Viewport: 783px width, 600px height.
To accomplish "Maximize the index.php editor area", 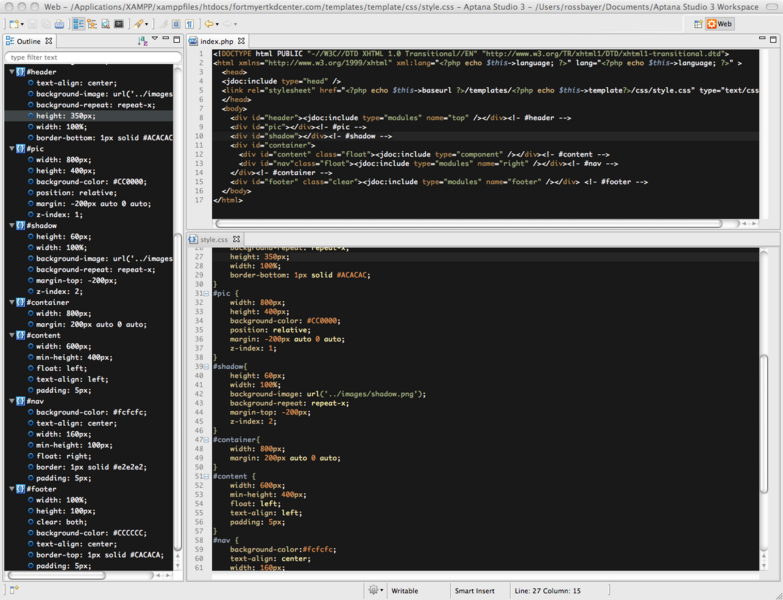I will pos(773,39).
